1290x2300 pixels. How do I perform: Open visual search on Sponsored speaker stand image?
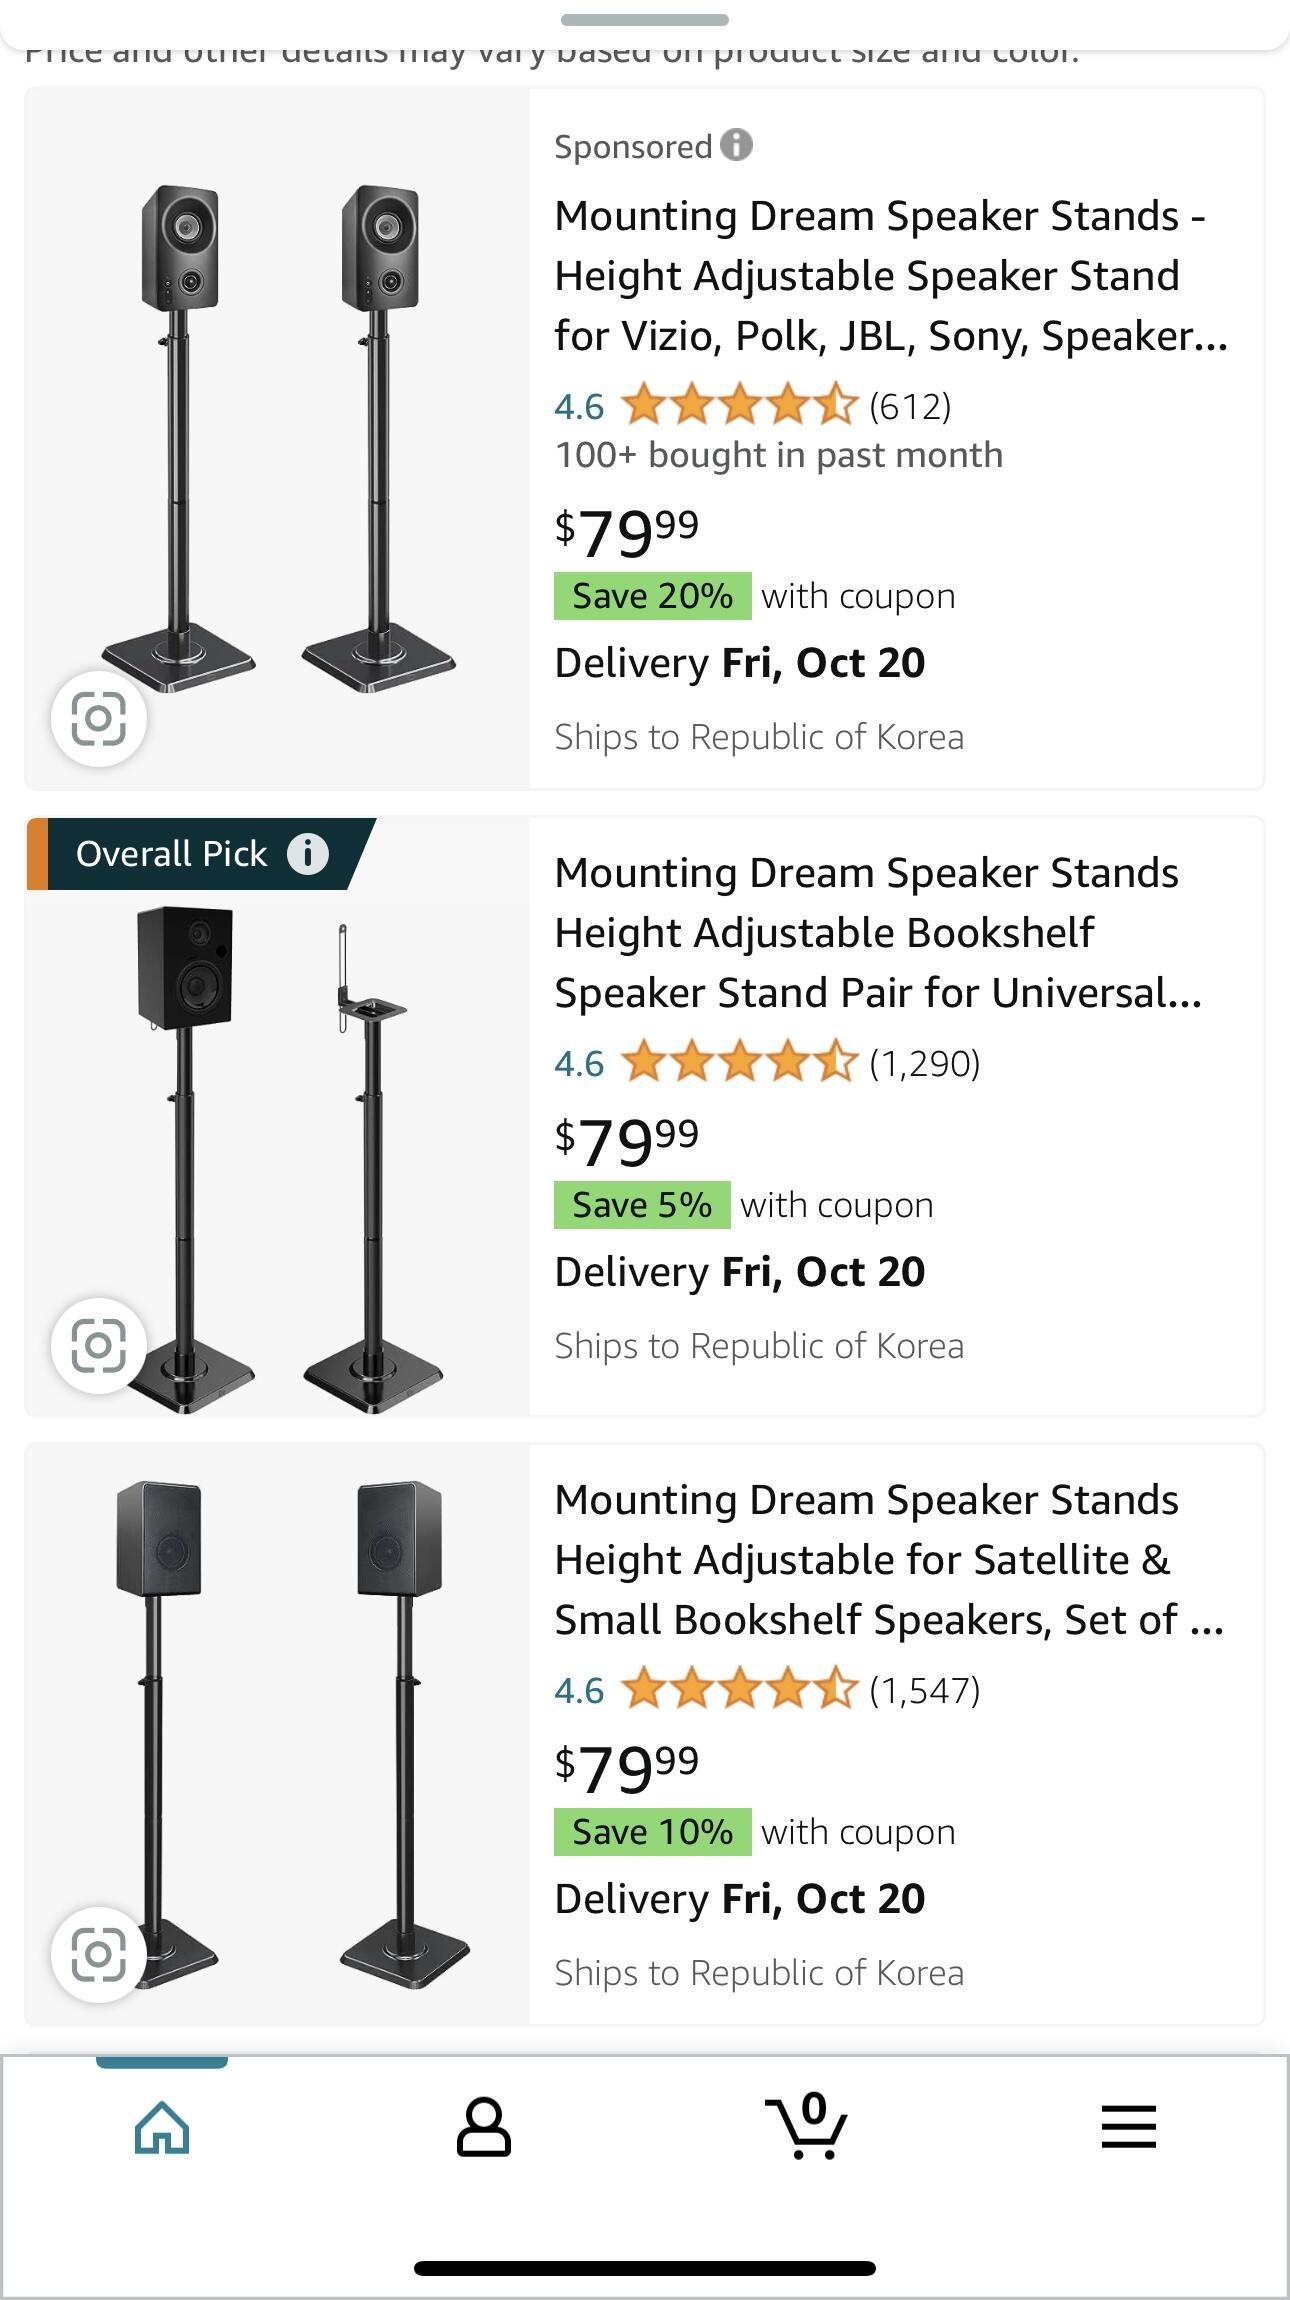pyautogui.click(x=99, y=718)
